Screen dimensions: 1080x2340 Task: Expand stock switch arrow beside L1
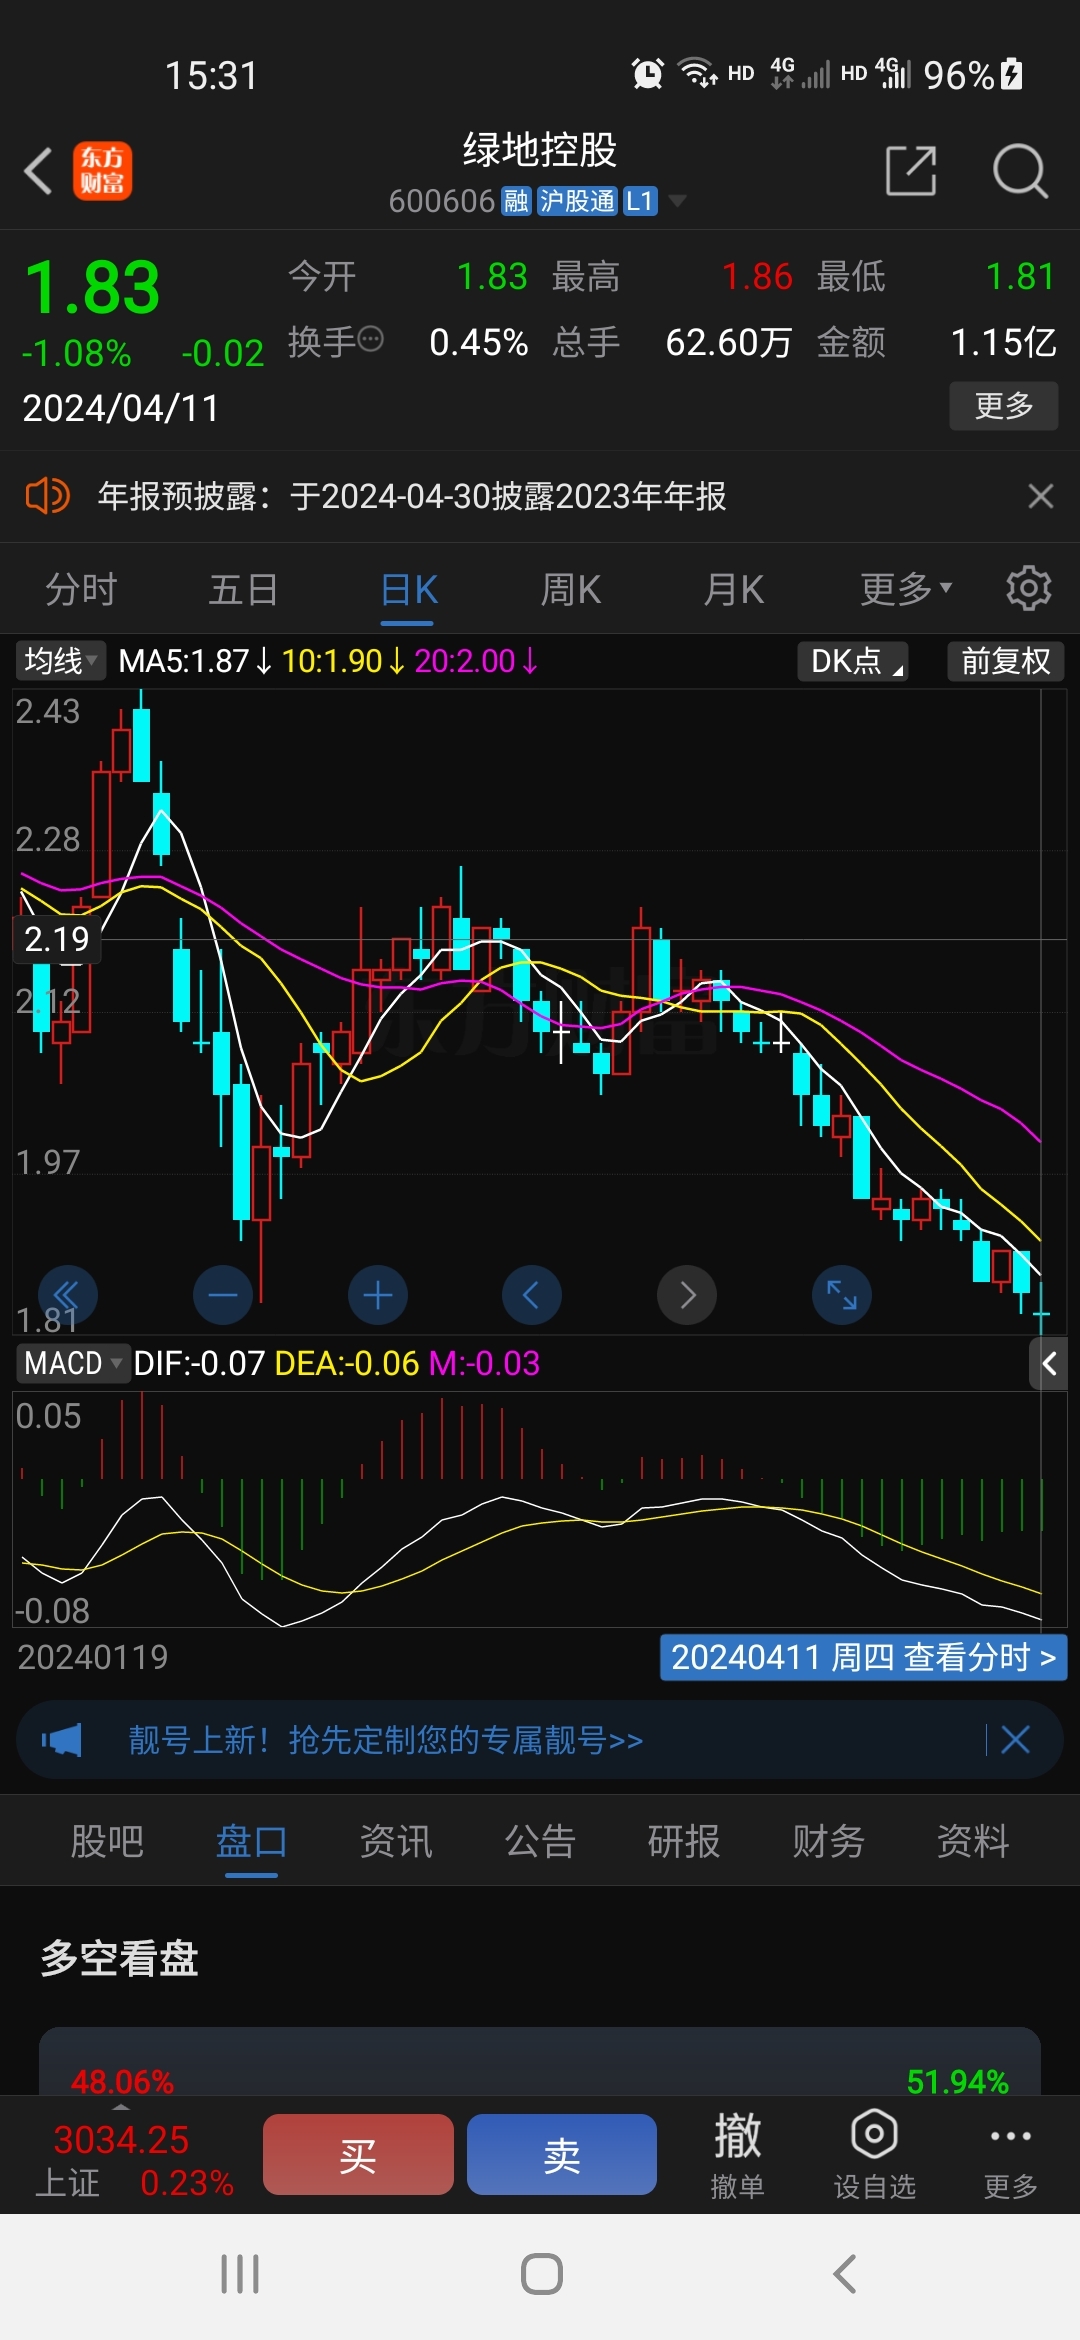677,201
